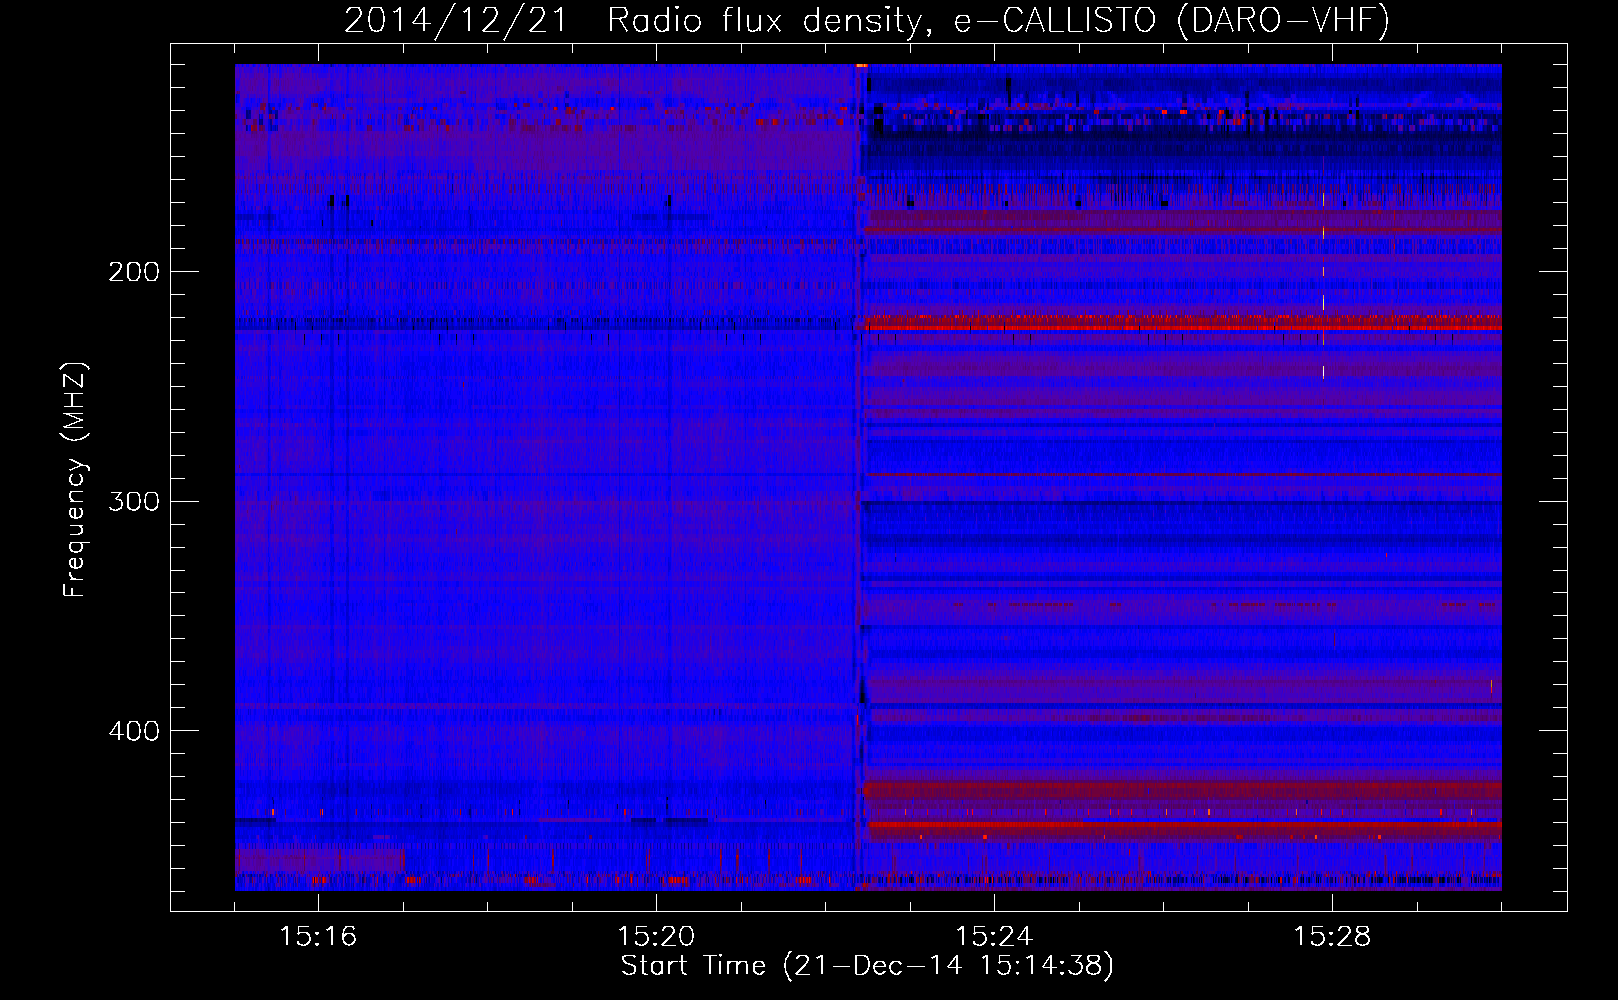Screen dimensions: 1618x1000
Task: Click the 400 frequency tick label
Action: [134, 731]
